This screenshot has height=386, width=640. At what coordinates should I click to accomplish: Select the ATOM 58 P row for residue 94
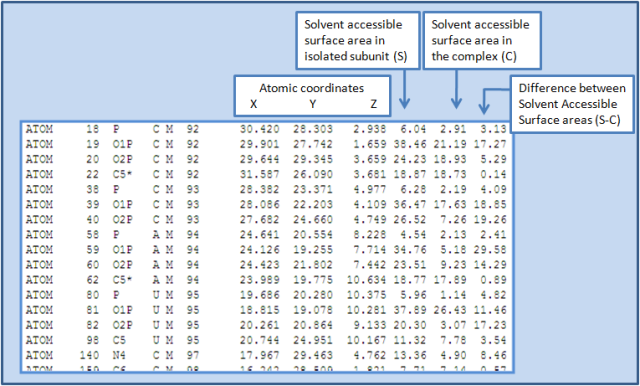point(266,235)
